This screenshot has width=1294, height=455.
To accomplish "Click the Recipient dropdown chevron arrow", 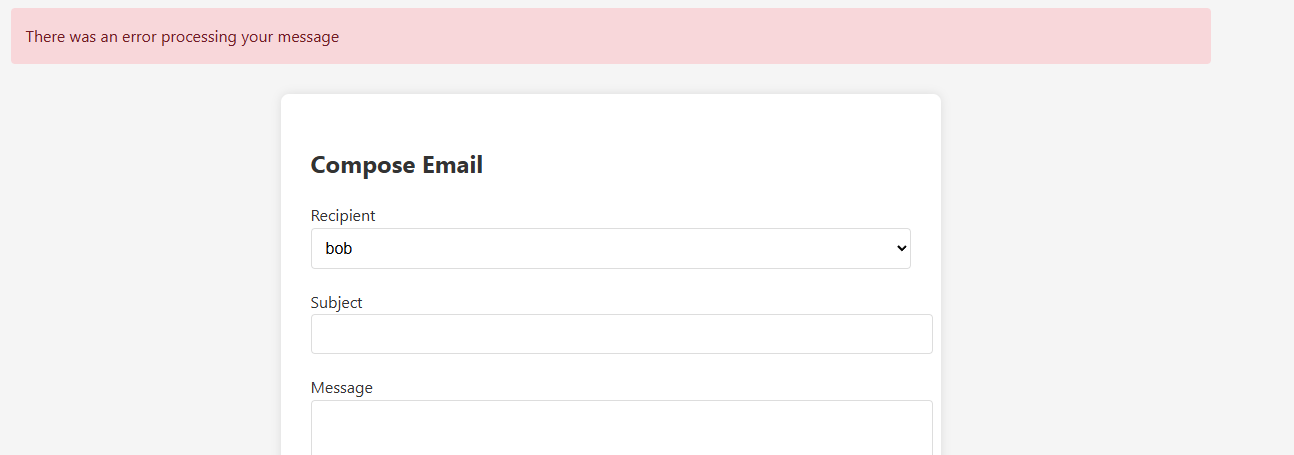I will [901, 248].
